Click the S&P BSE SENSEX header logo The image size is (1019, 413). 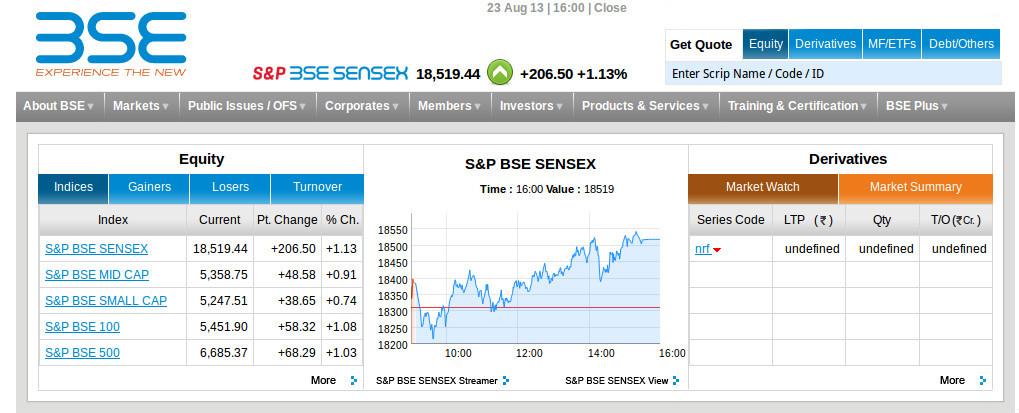(x=330, y=73)
